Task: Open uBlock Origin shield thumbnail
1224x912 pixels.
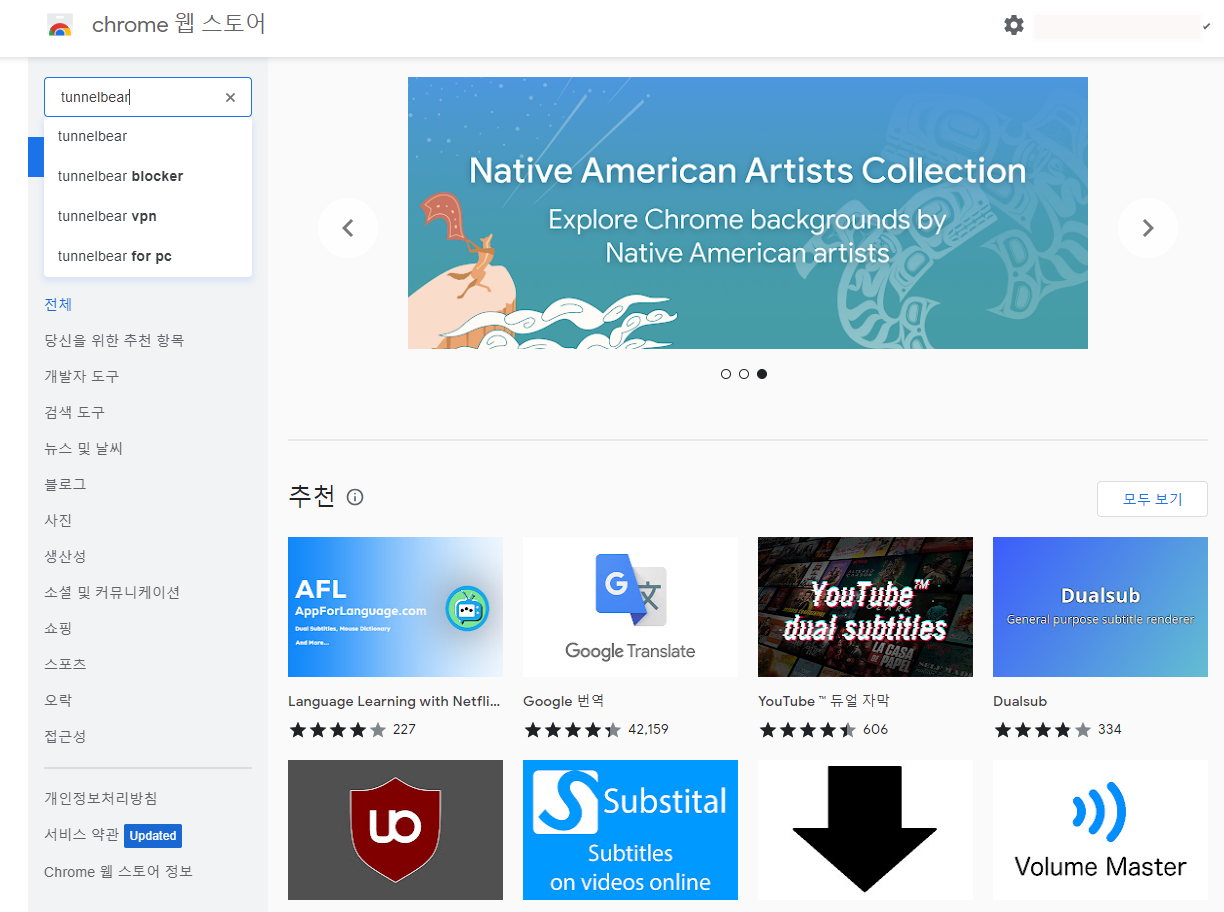Action: tap(395, 830)
